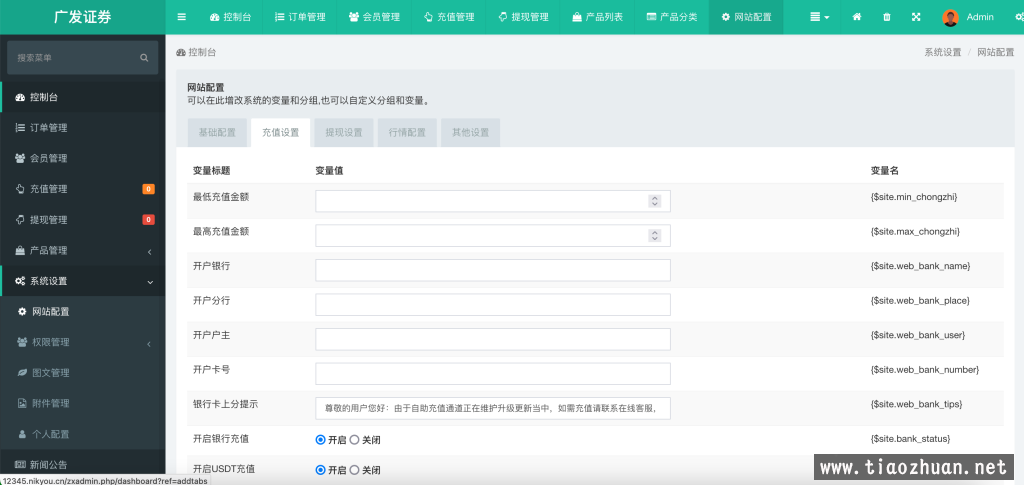Open 充值管理 in the left sidebar
This screenshot has height=485, width=1024.
[82, 189]
